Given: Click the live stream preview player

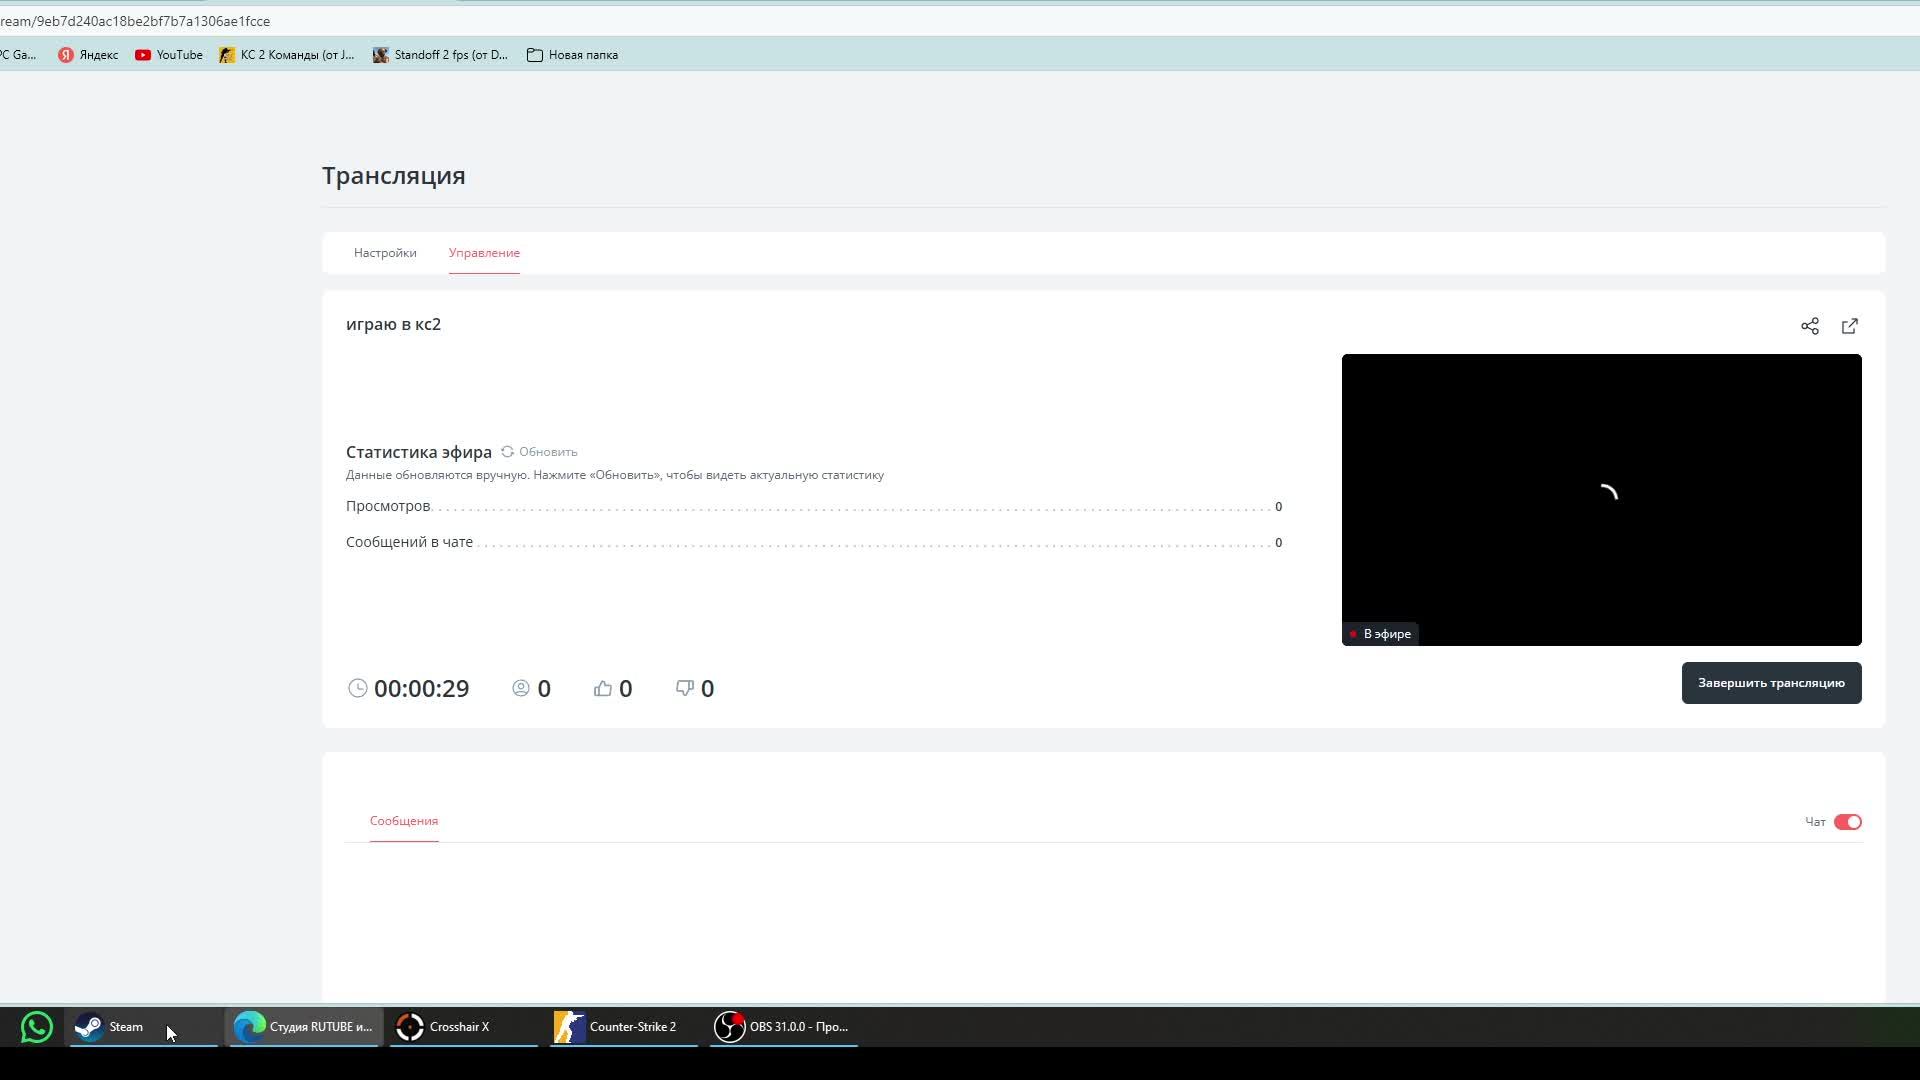Looking at the screenshot, I should pos(1601,499).
